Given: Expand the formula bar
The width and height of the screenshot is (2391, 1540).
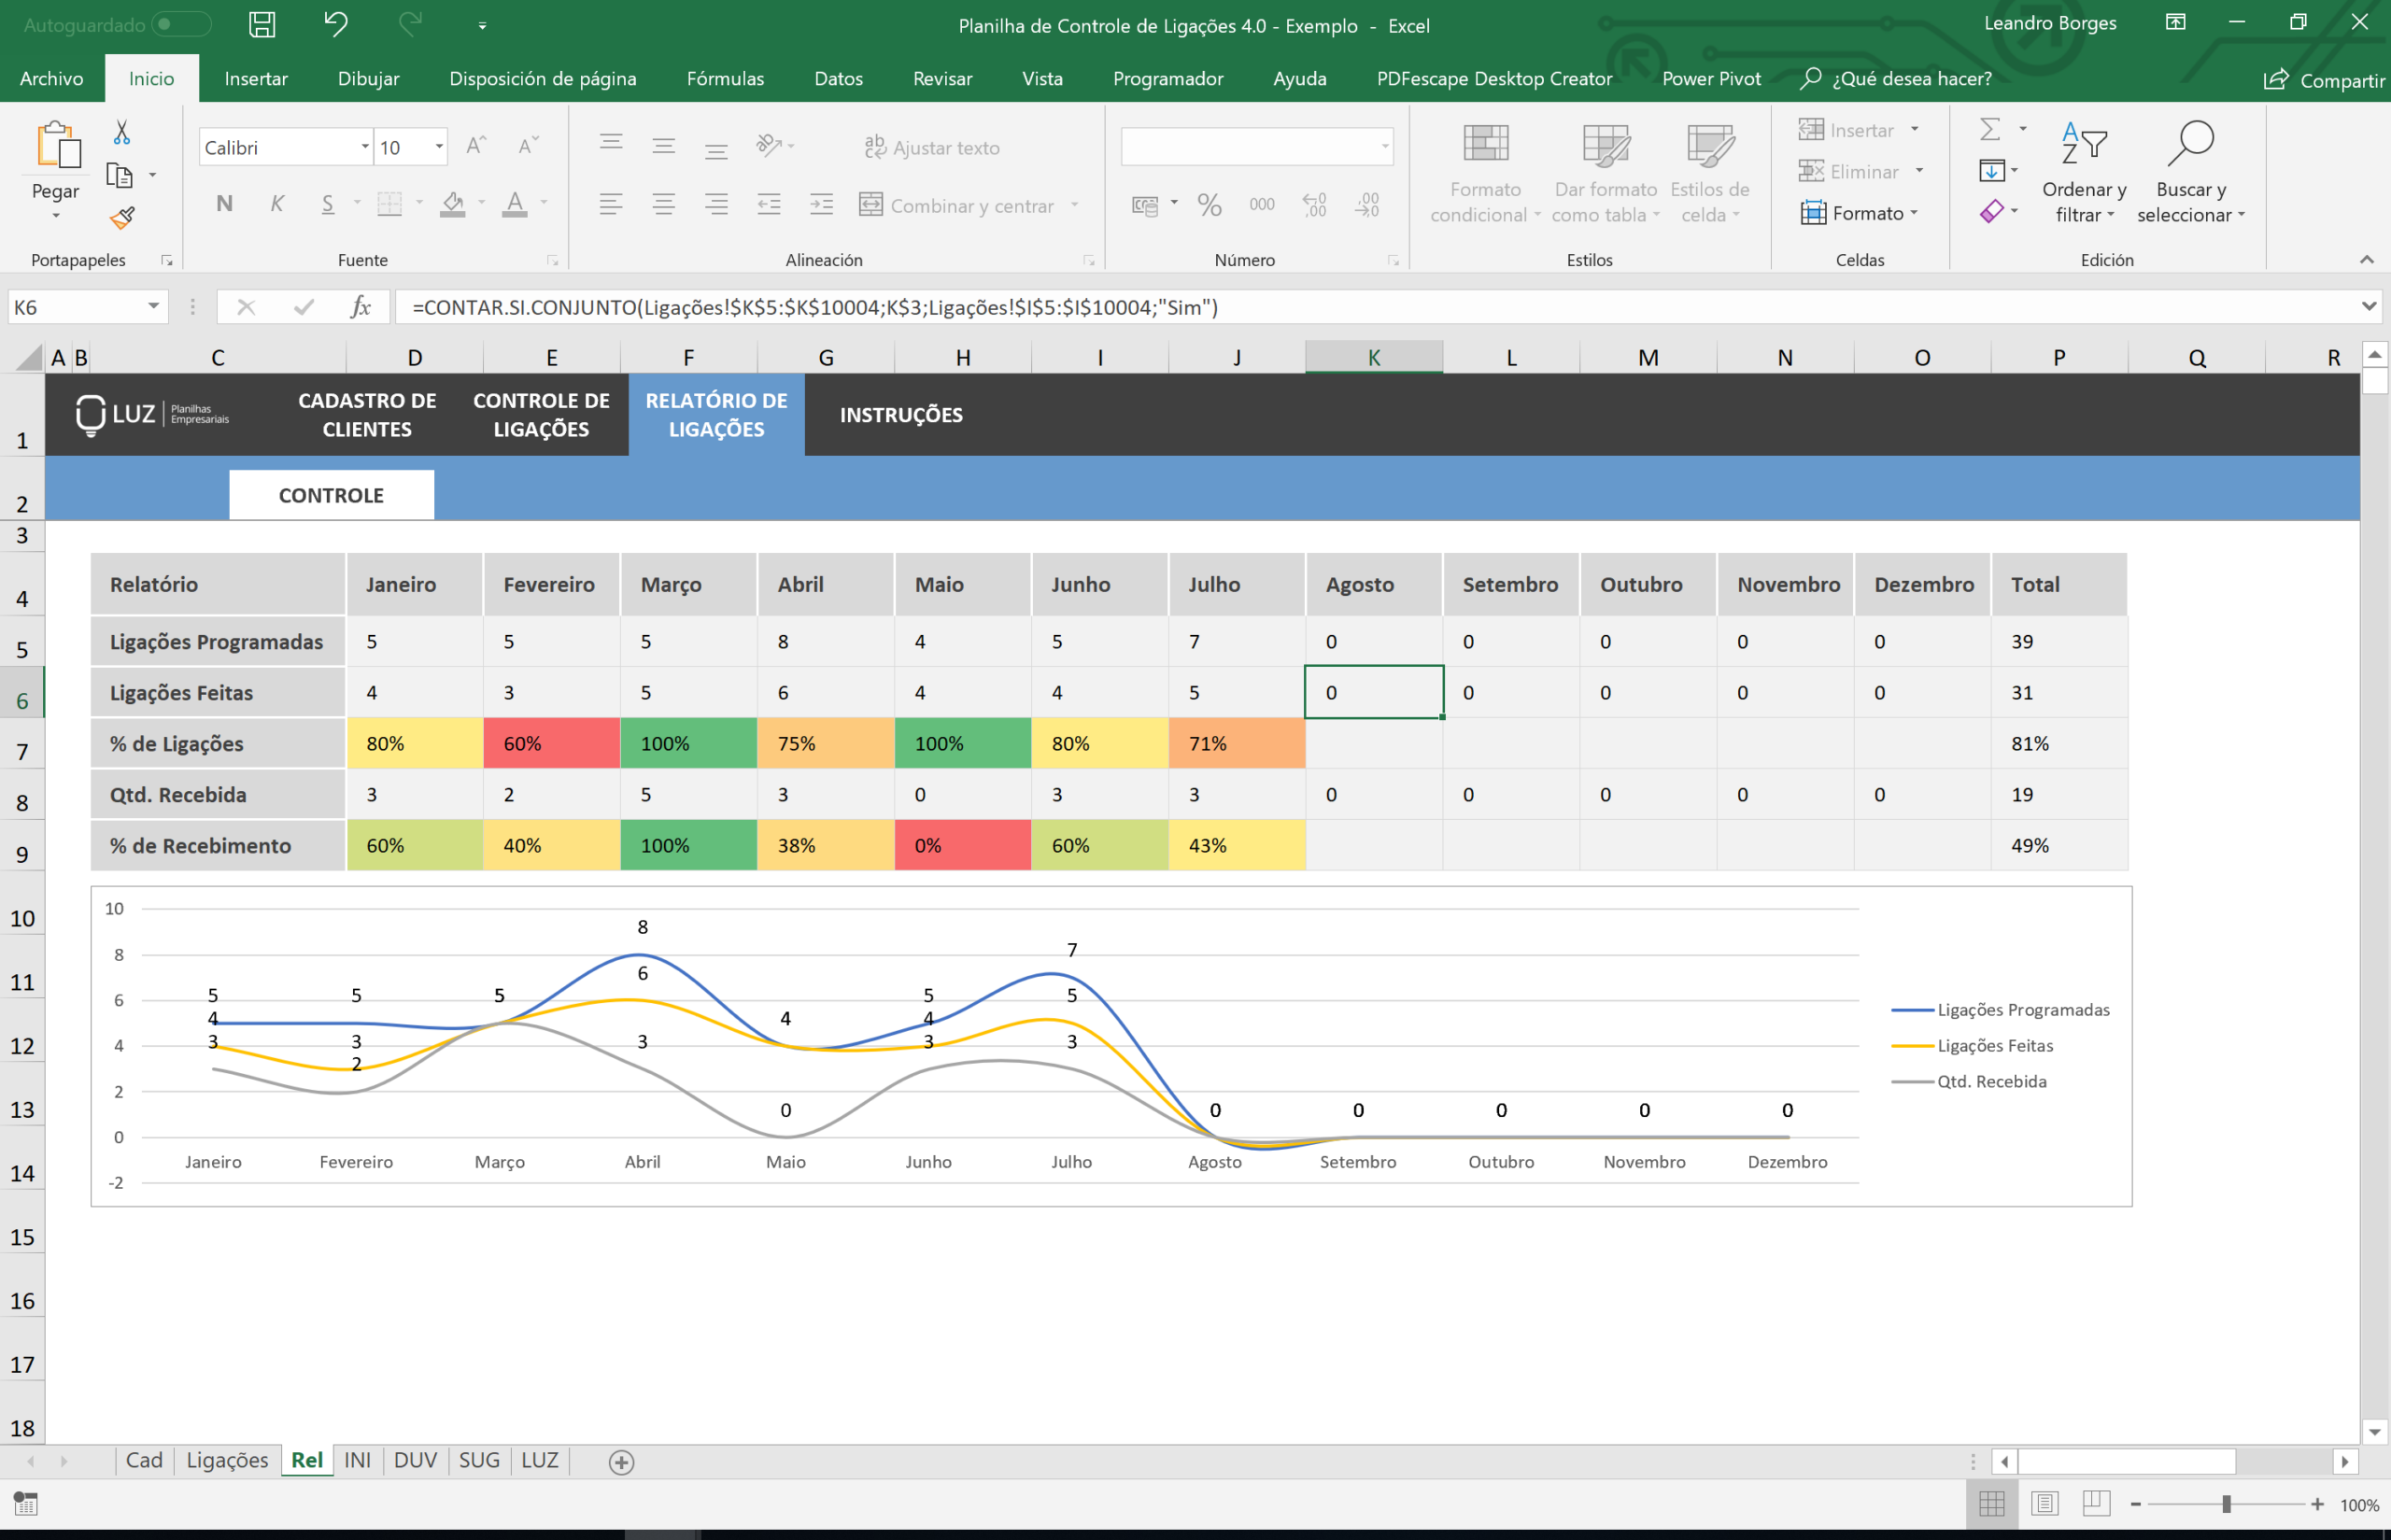Looking at the screenshot, I should click(2368, 306).
